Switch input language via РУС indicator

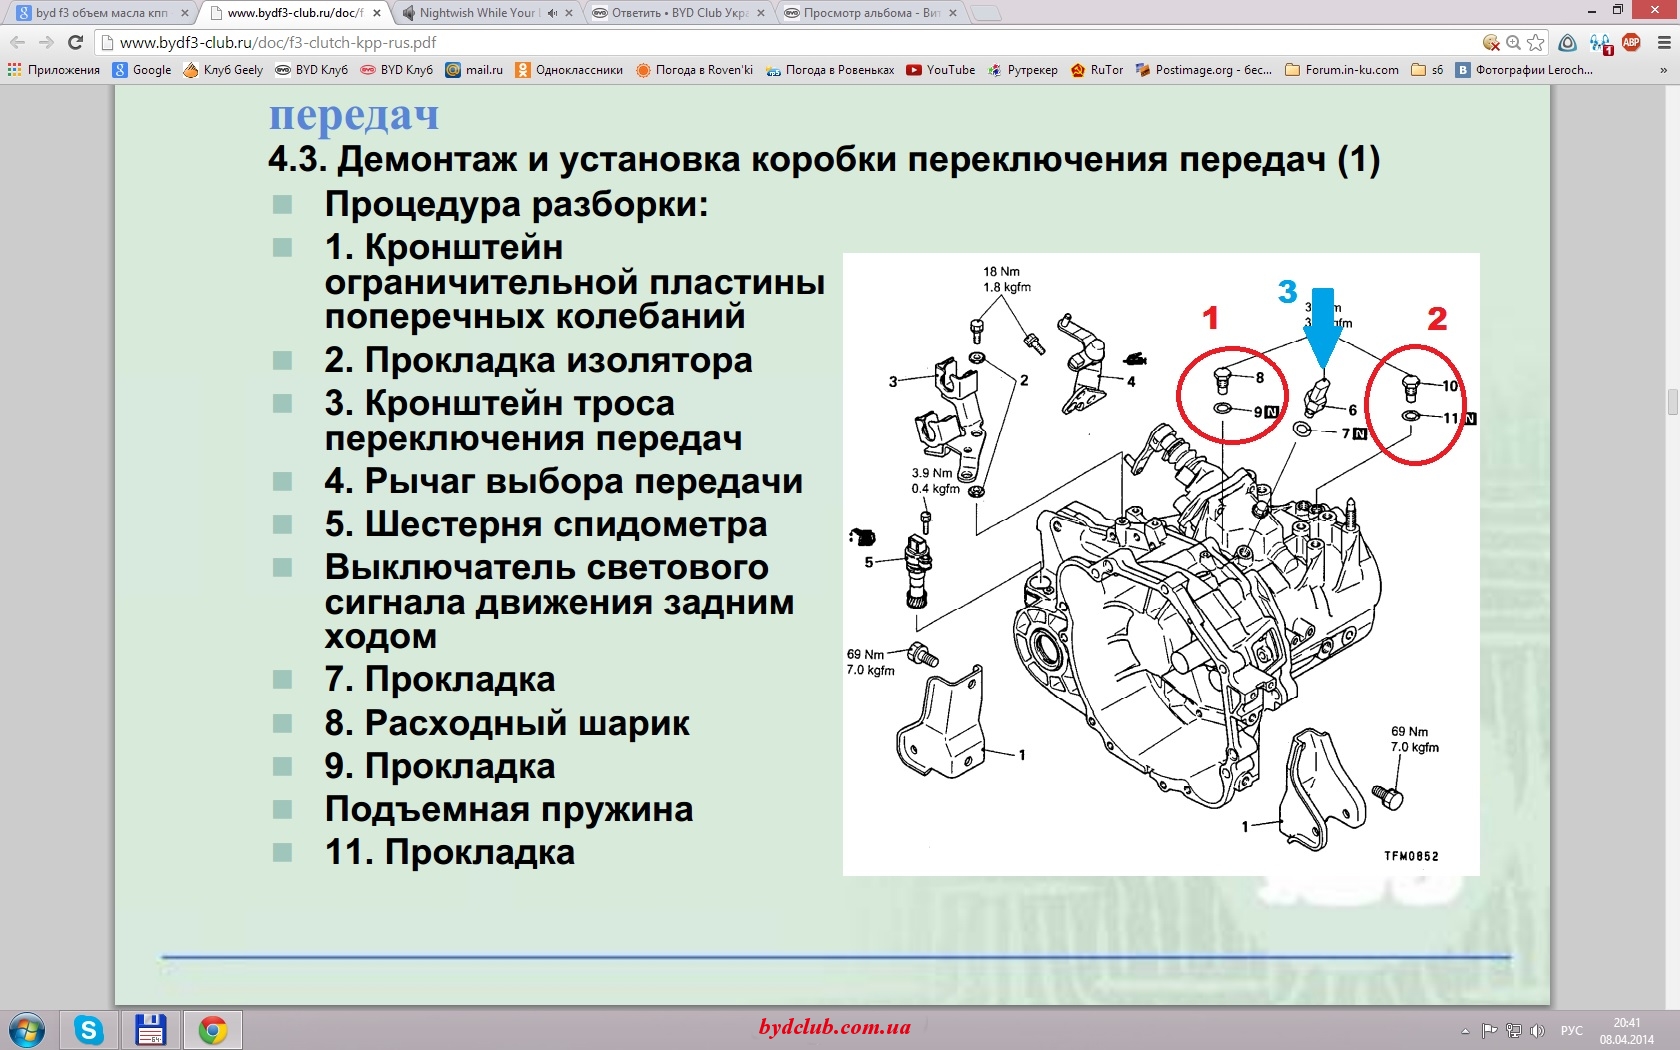coord(1572,1031)
